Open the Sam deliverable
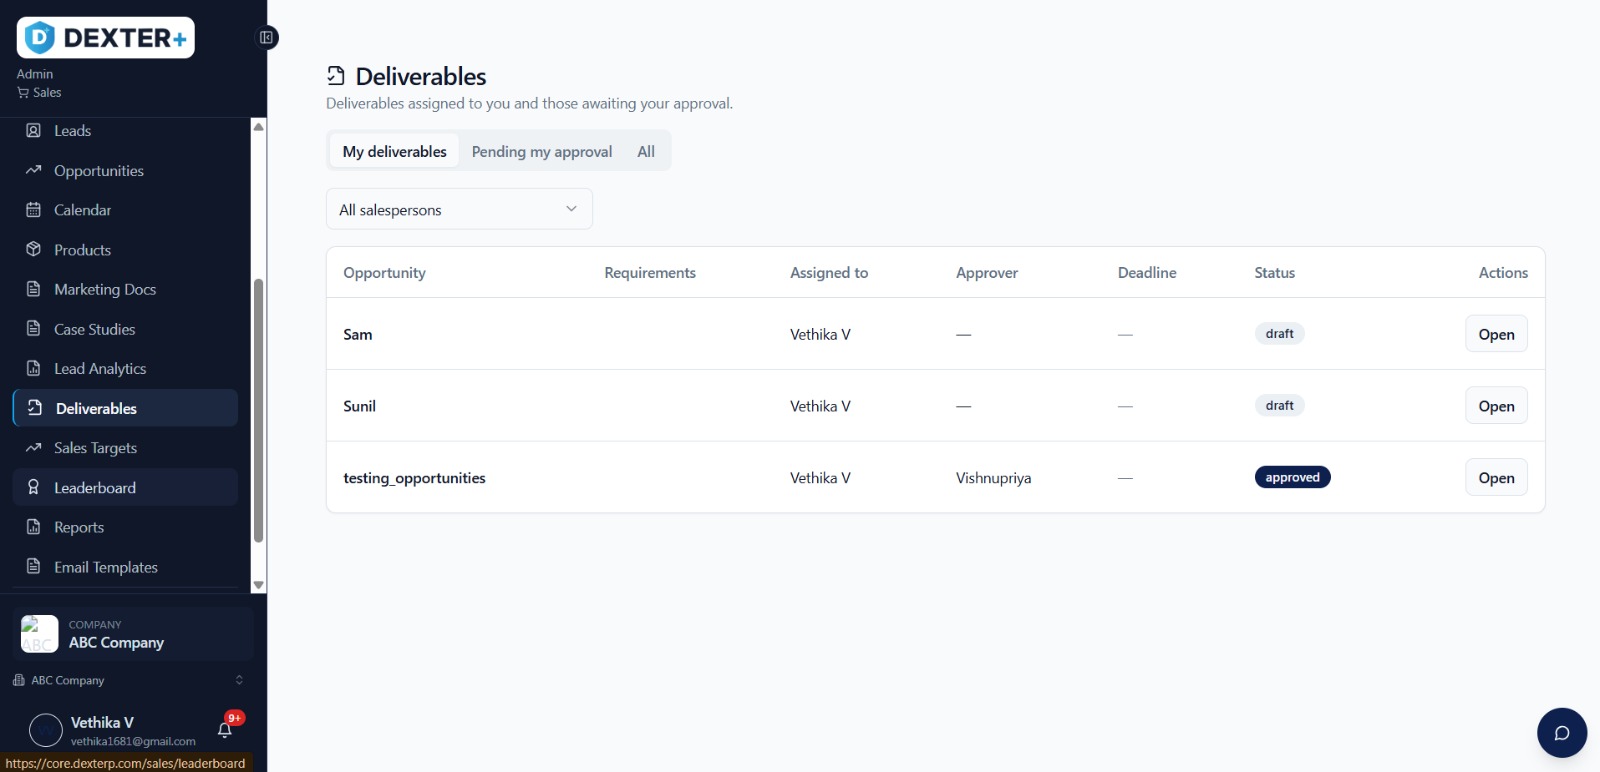The image size is (1600, 772). [1496, 334]
